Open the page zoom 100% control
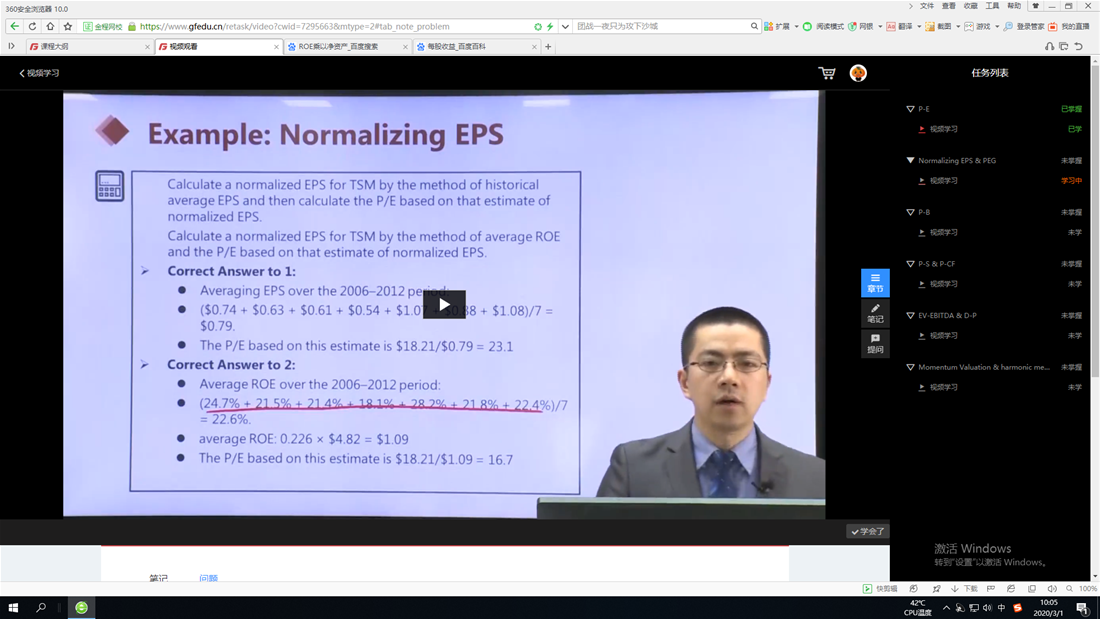Image resolution: width=1100 pixels, height=619 pixels. tap(1082, 589)
